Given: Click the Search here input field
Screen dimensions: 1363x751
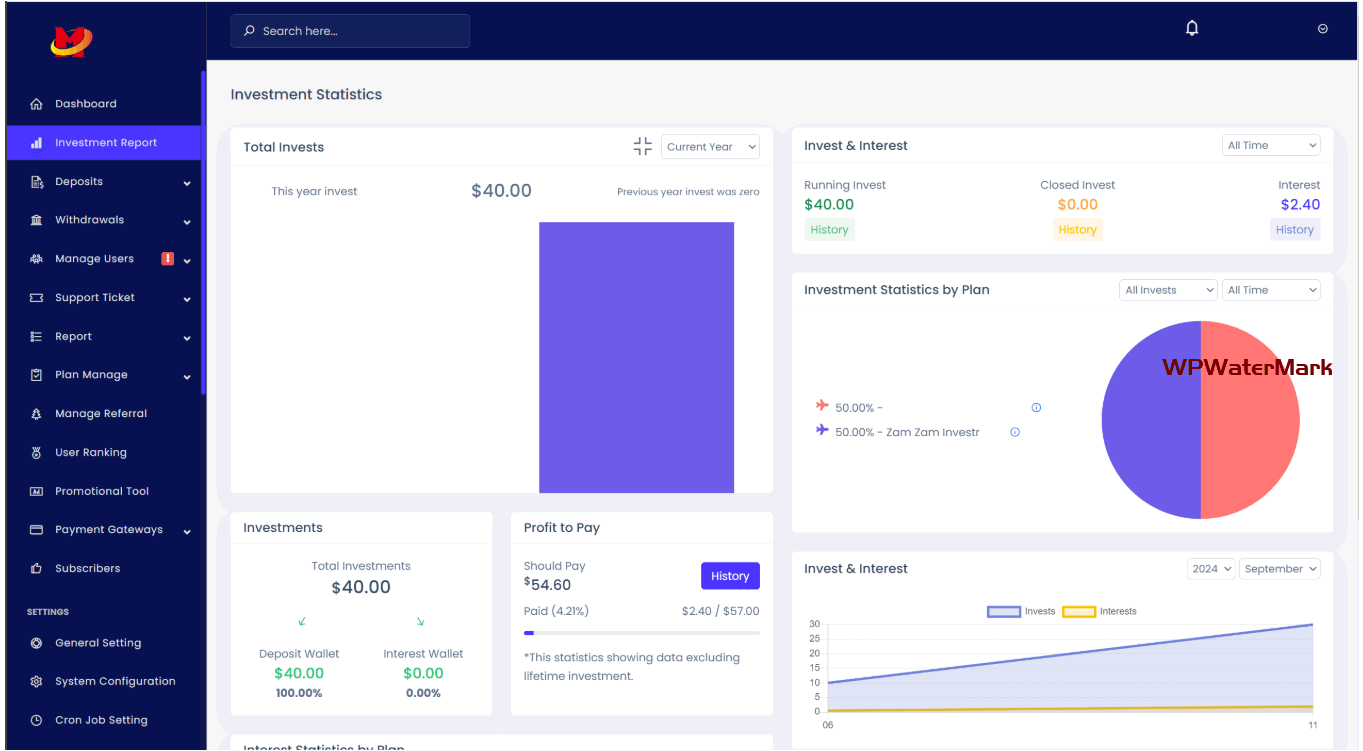Looking at the screenshot, I should tap(350, 31).
